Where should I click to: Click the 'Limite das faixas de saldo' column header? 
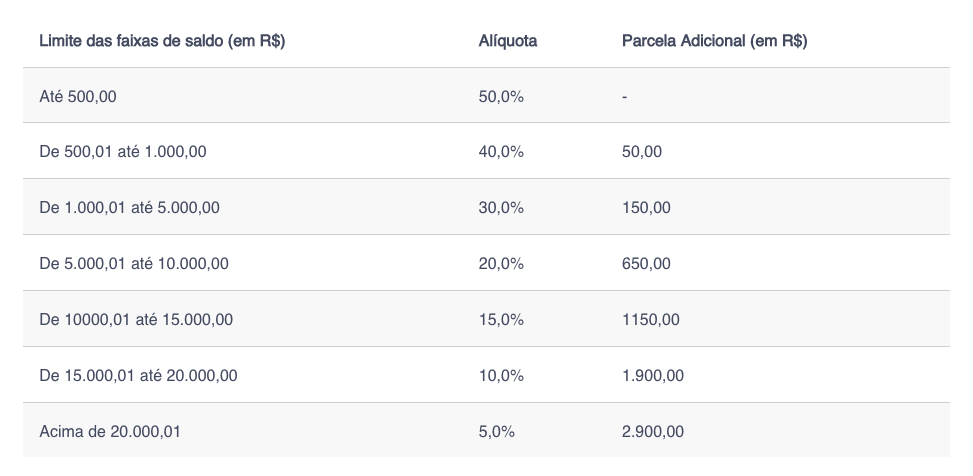tap(162, 41)
